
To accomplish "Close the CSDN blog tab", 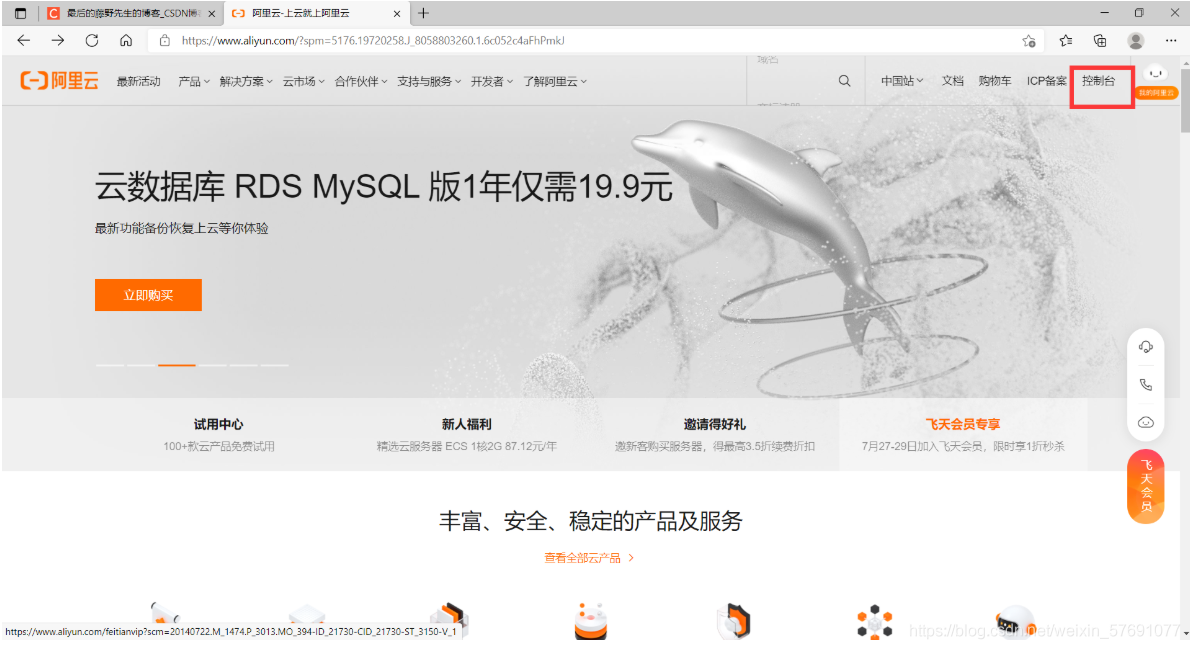I will coord(212,14).
